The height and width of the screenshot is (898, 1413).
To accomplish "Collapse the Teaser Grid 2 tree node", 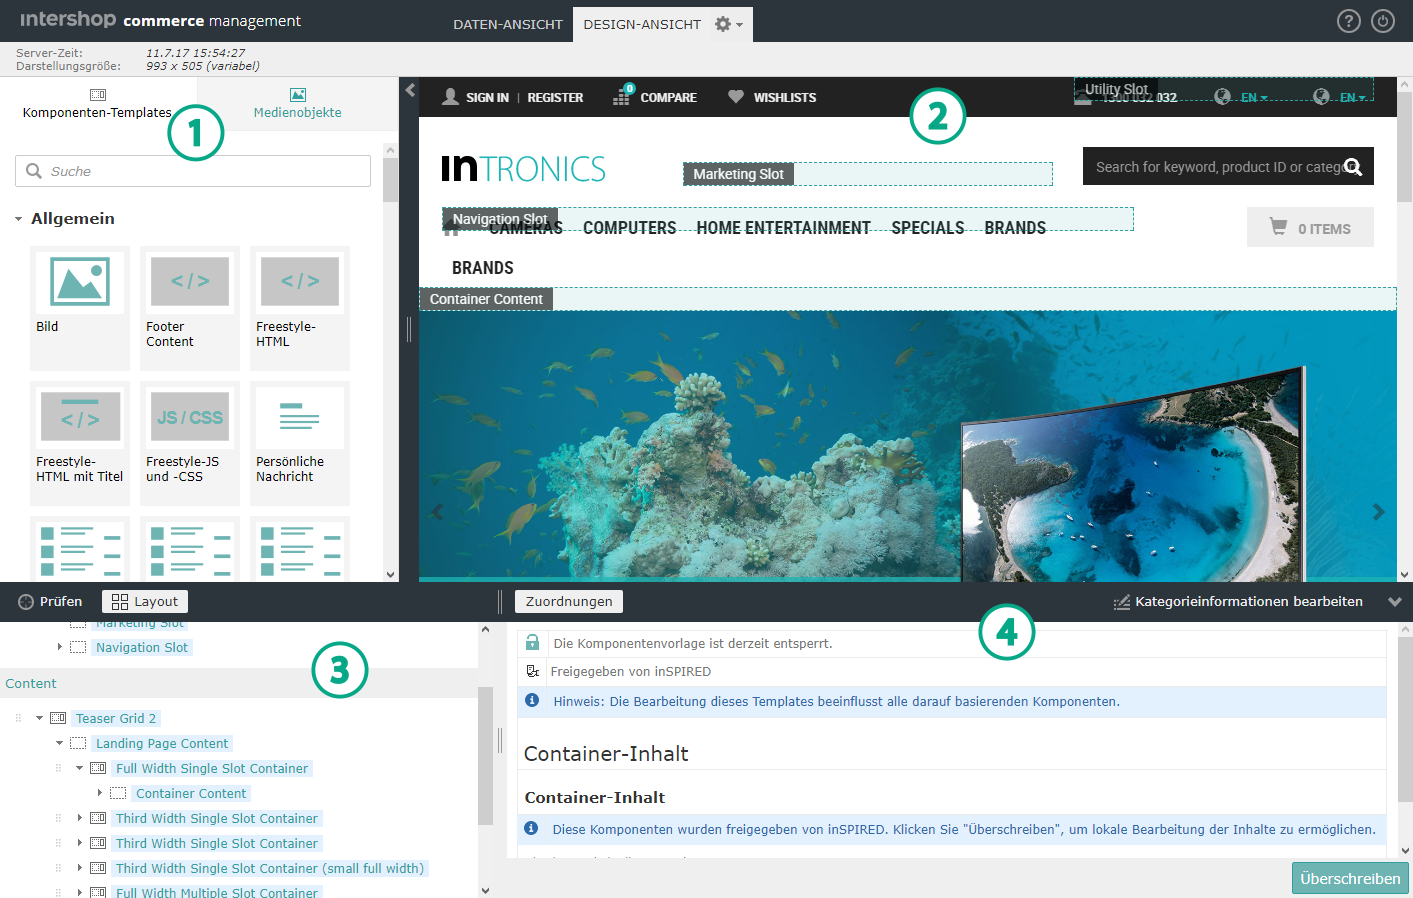I will 39,718.
